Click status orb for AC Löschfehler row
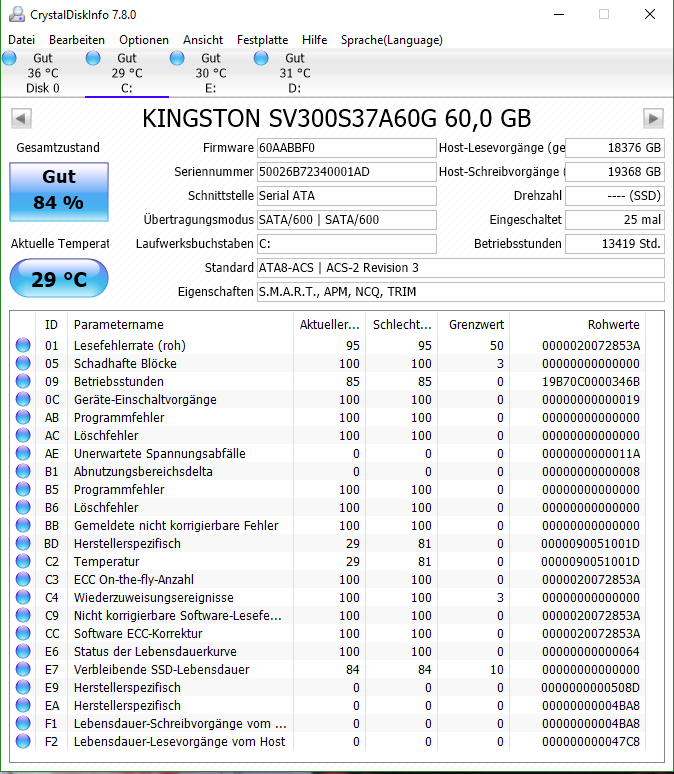 (x=23, y=435)
